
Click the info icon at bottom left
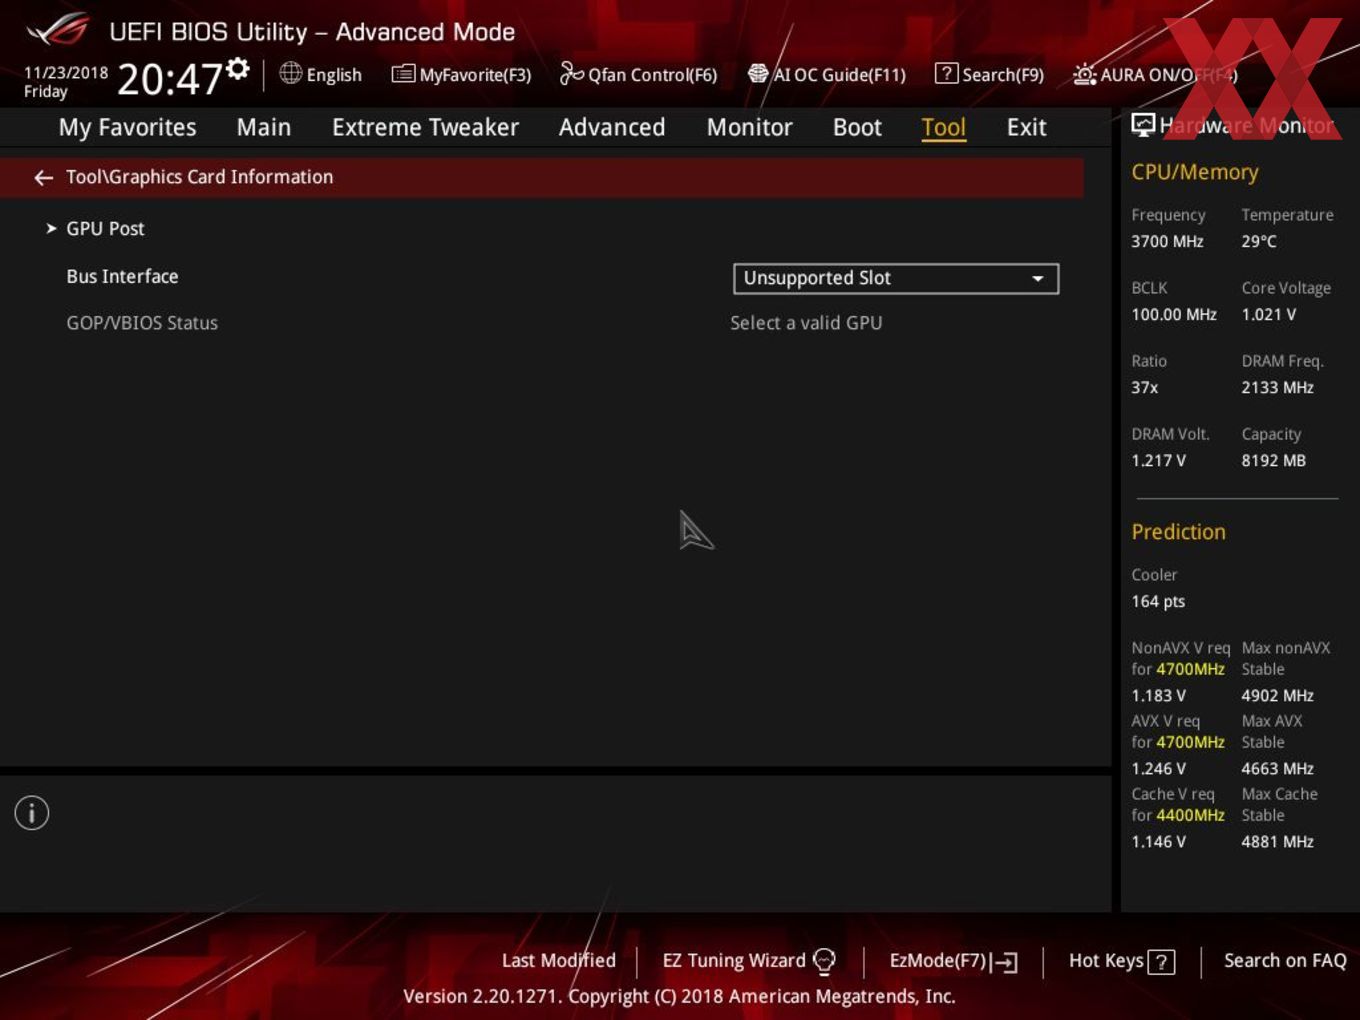click(x=32, y=813)
